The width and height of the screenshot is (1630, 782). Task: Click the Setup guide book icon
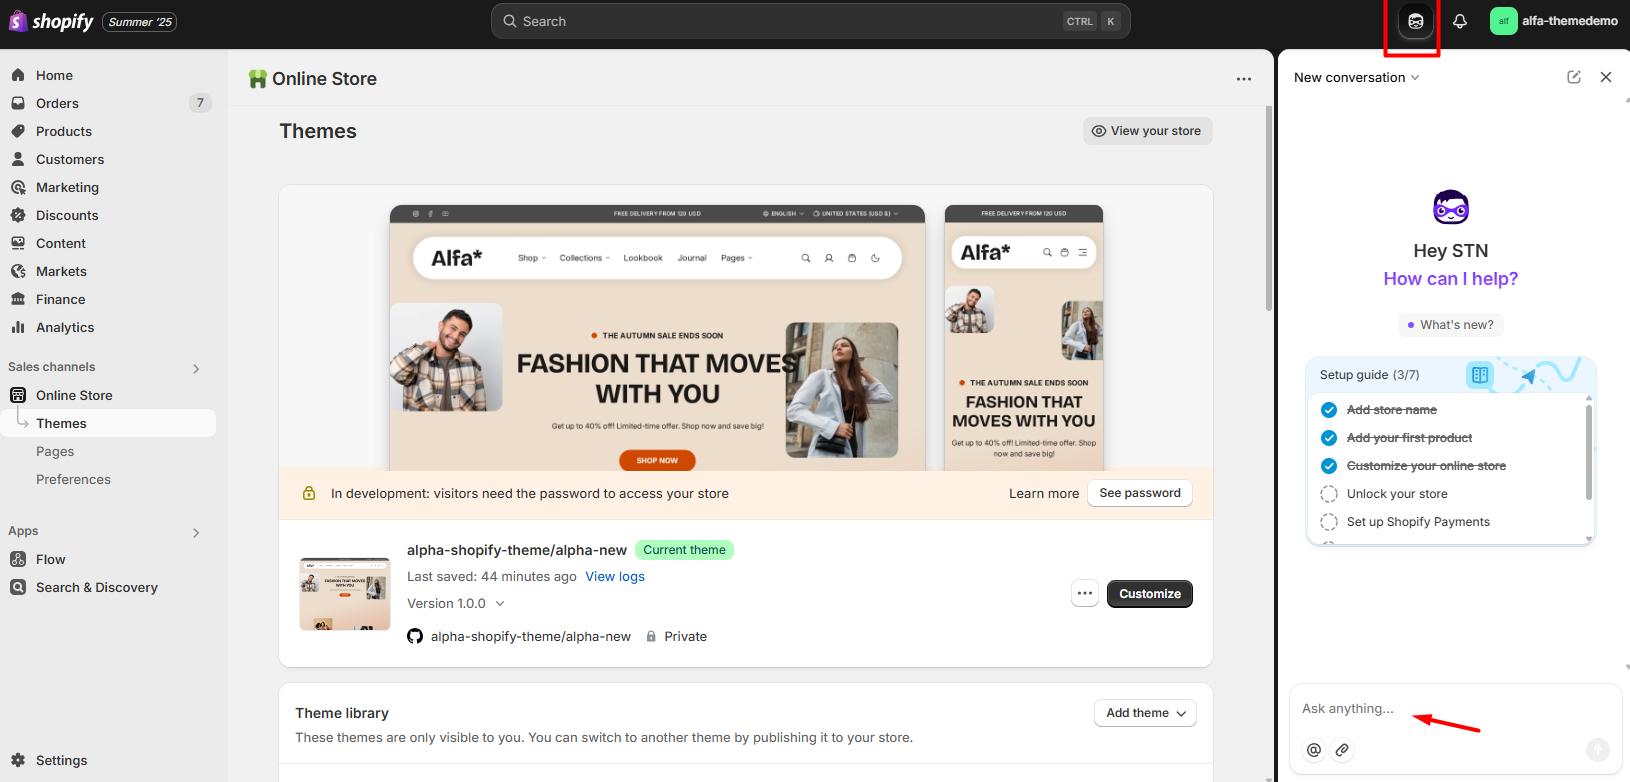coord(1480,375)
